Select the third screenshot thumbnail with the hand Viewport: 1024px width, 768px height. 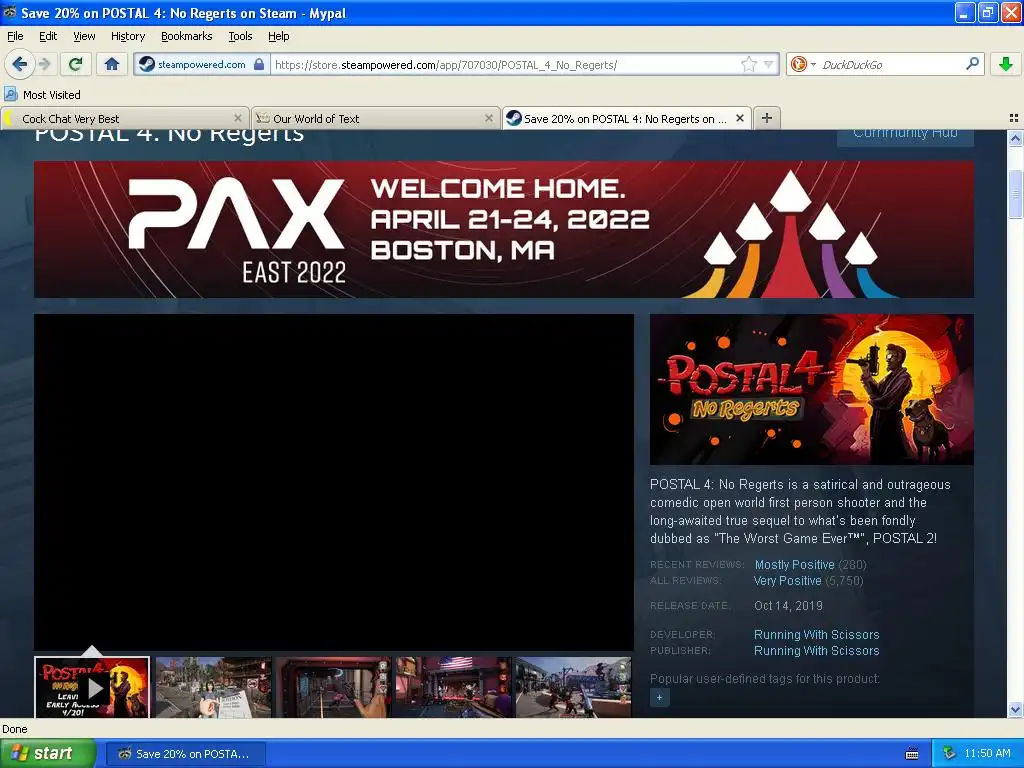point(333,687)
